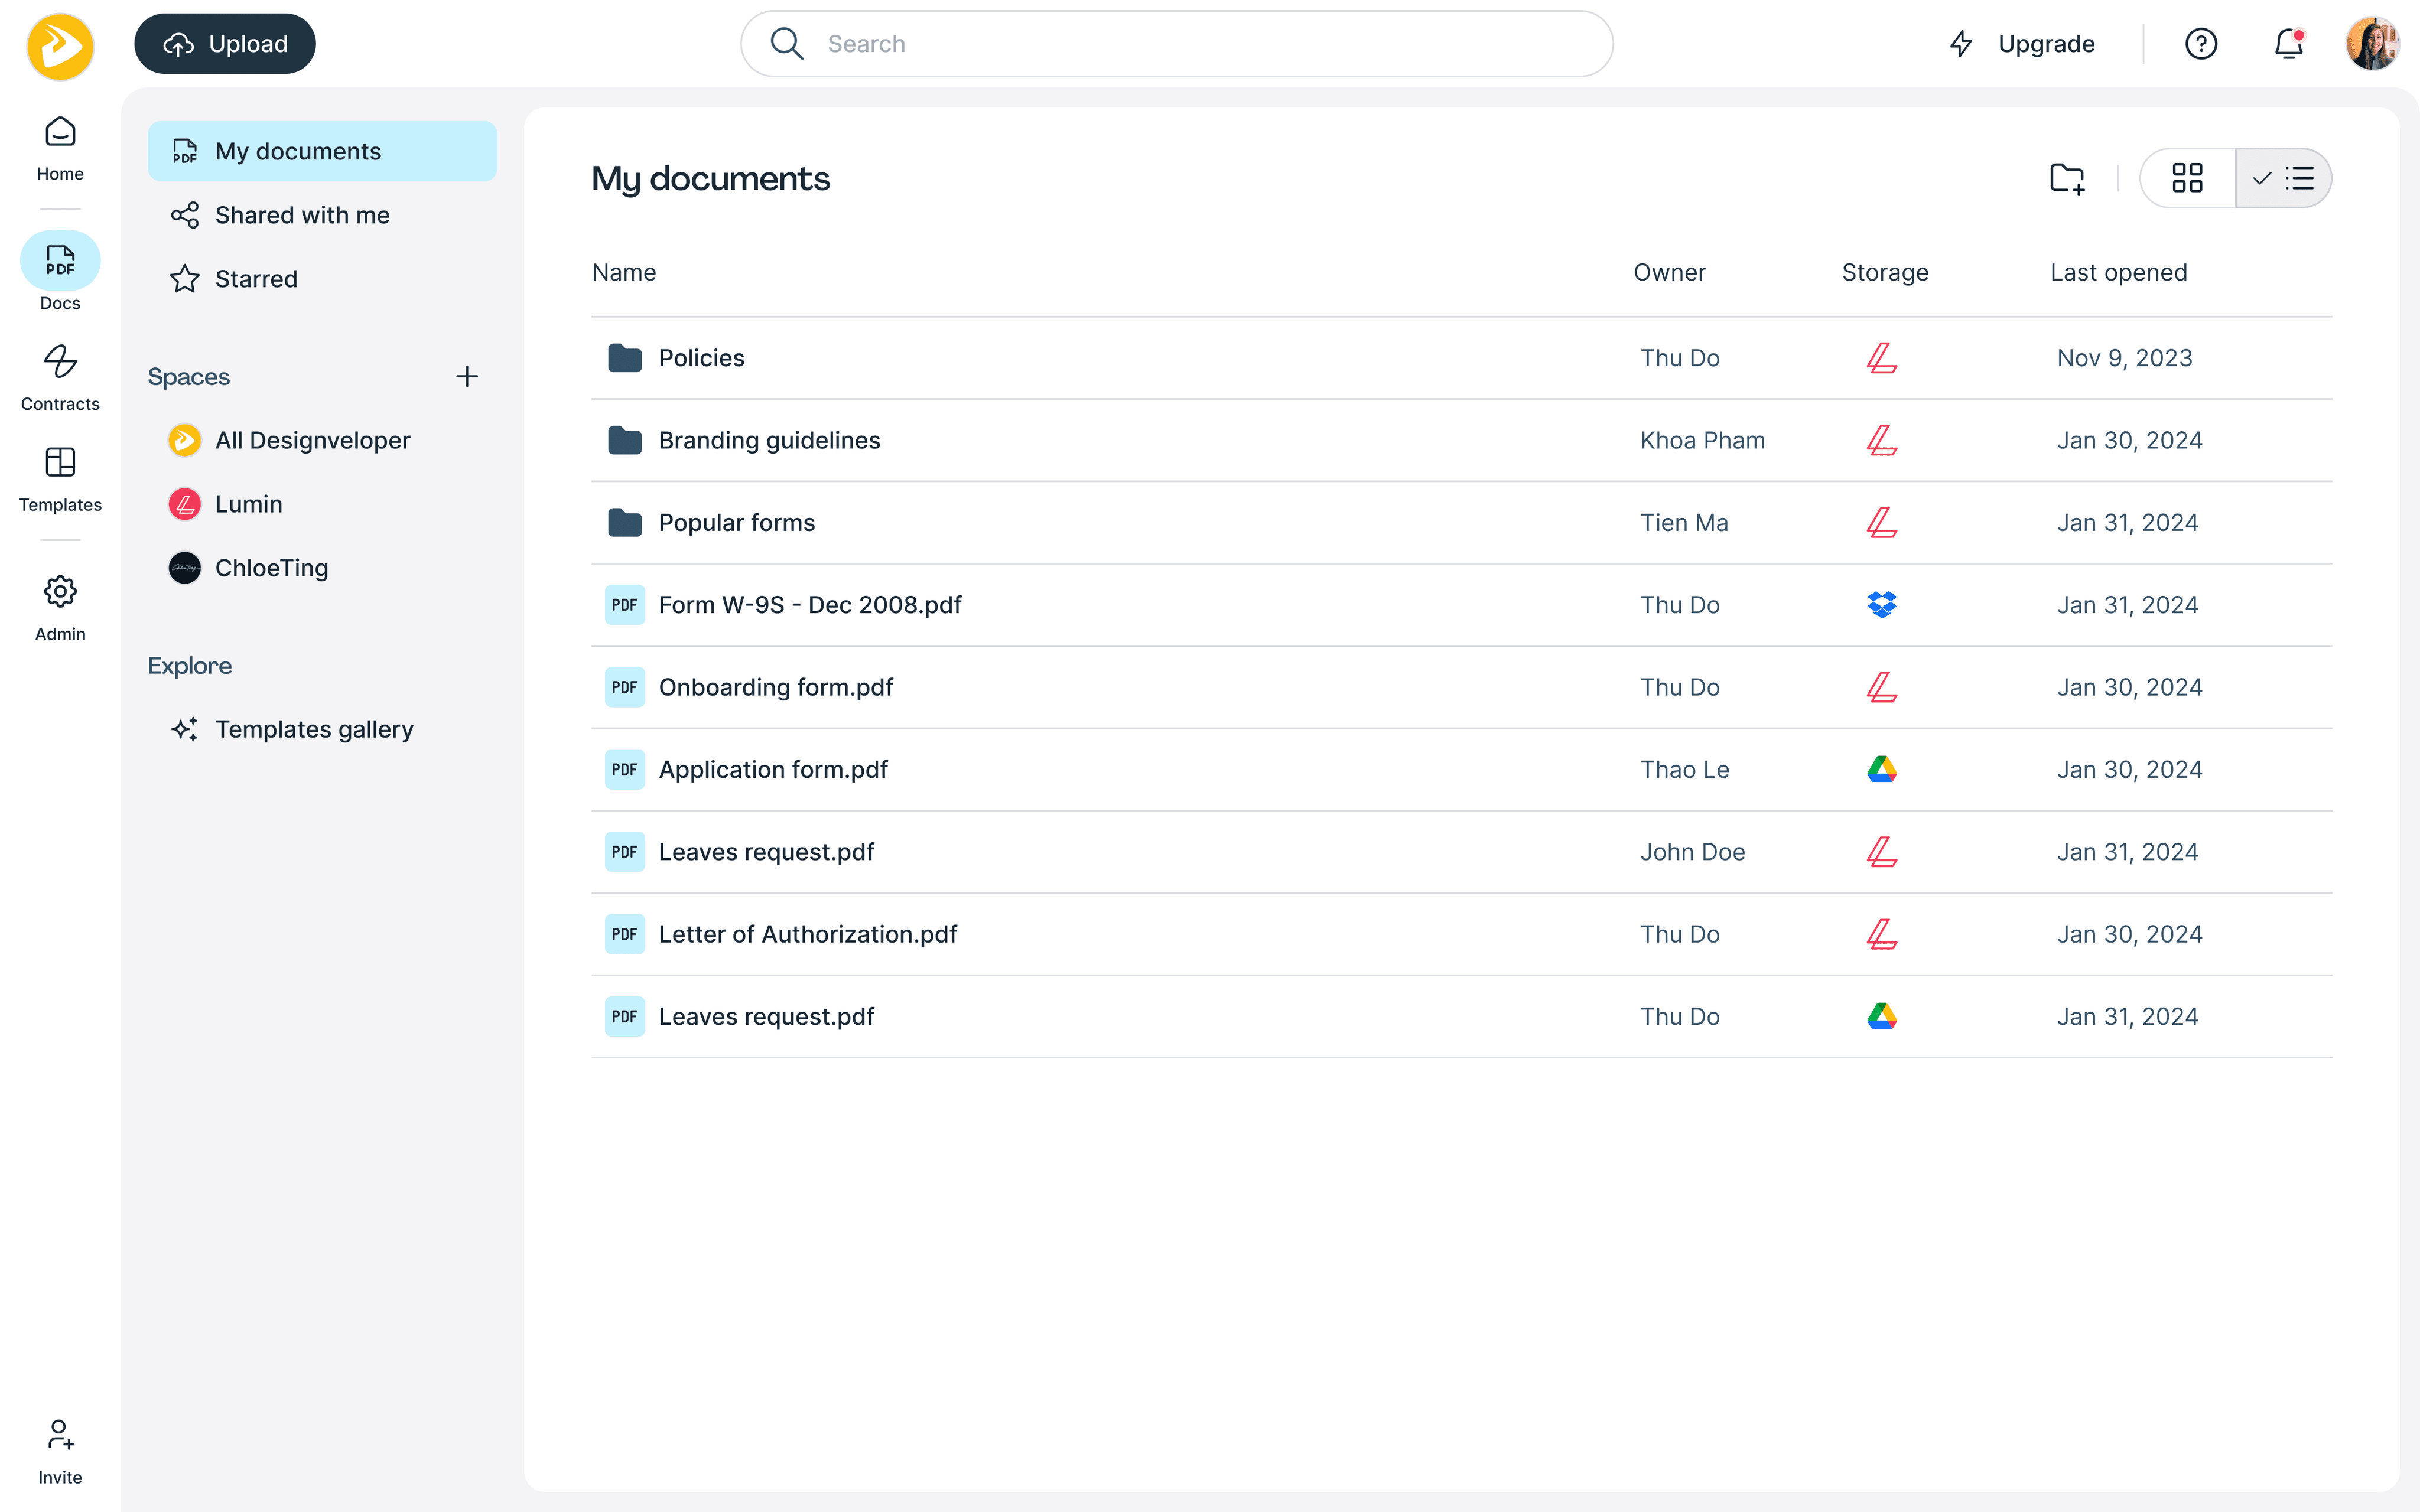Open the Starred documents section
The image size is (2420, 1512).
click(x=256, y=279)
